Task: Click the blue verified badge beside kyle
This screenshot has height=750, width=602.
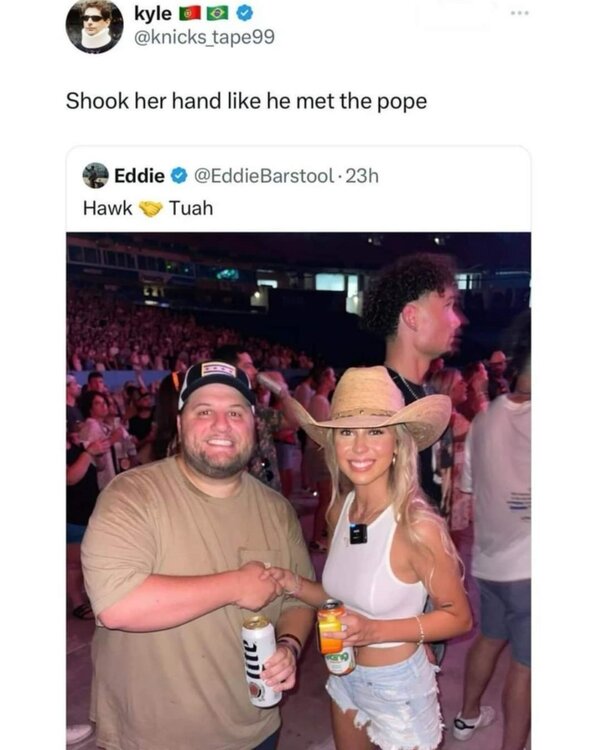Action: (x=245, y=14)
